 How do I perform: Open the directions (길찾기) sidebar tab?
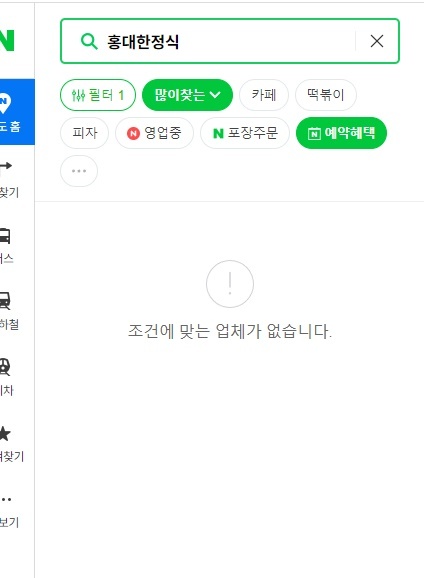[x=9, y=179]
